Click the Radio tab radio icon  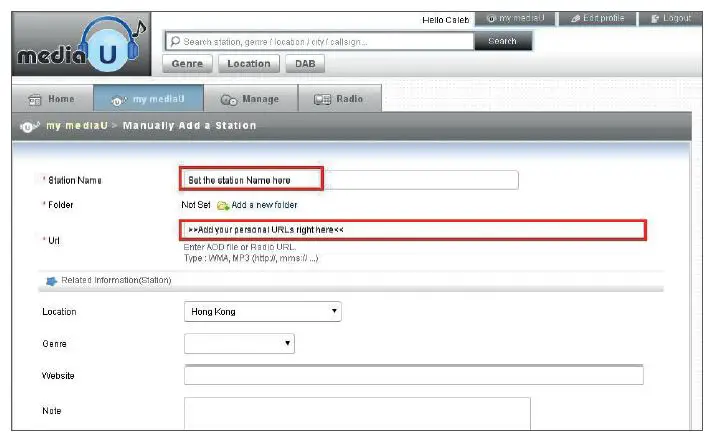point(322,99)
